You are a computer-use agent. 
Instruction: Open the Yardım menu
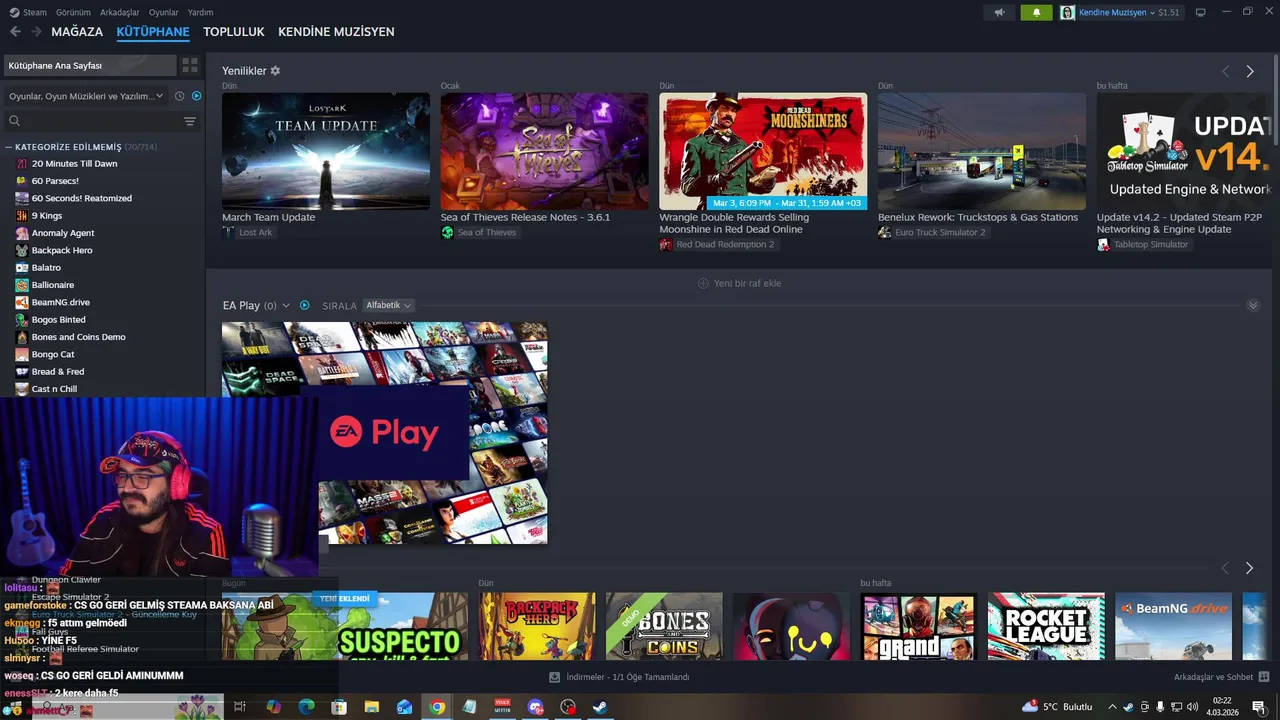point(200,12)
